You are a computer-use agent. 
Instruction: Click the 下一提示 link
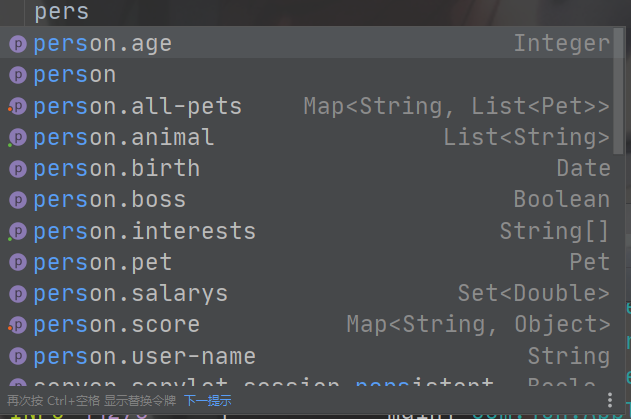[207, 401]
